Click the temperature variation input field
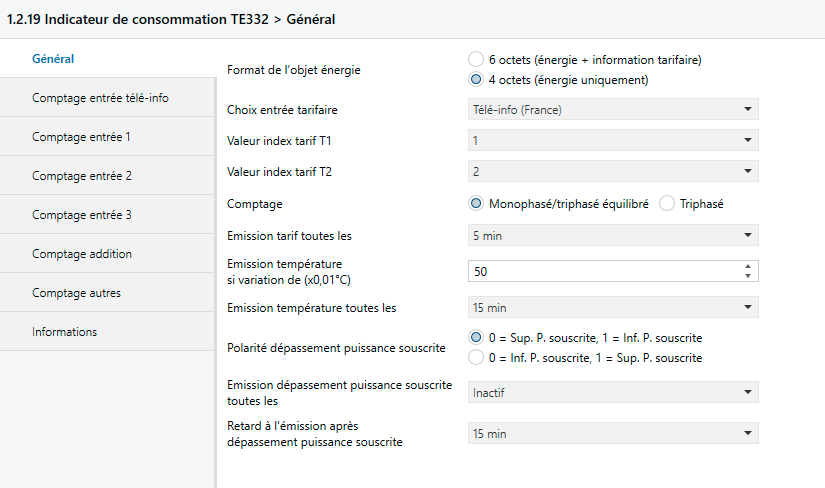 pyautogui.click(x=605, y=271)
